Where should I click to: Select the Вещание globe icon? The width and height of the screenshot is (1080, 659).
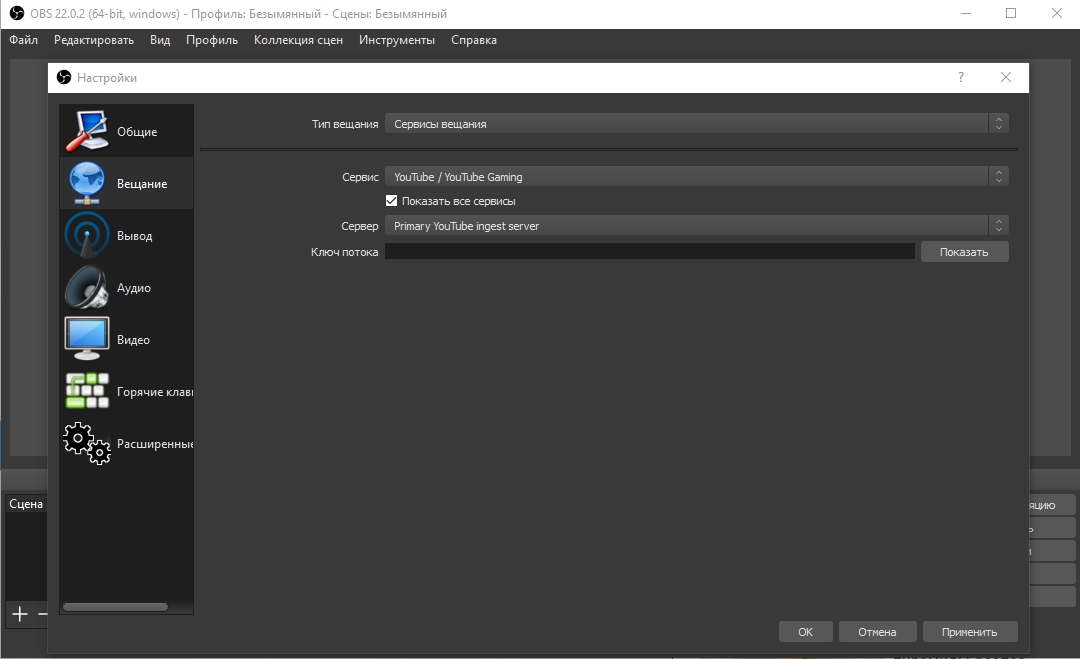point(87,183)
